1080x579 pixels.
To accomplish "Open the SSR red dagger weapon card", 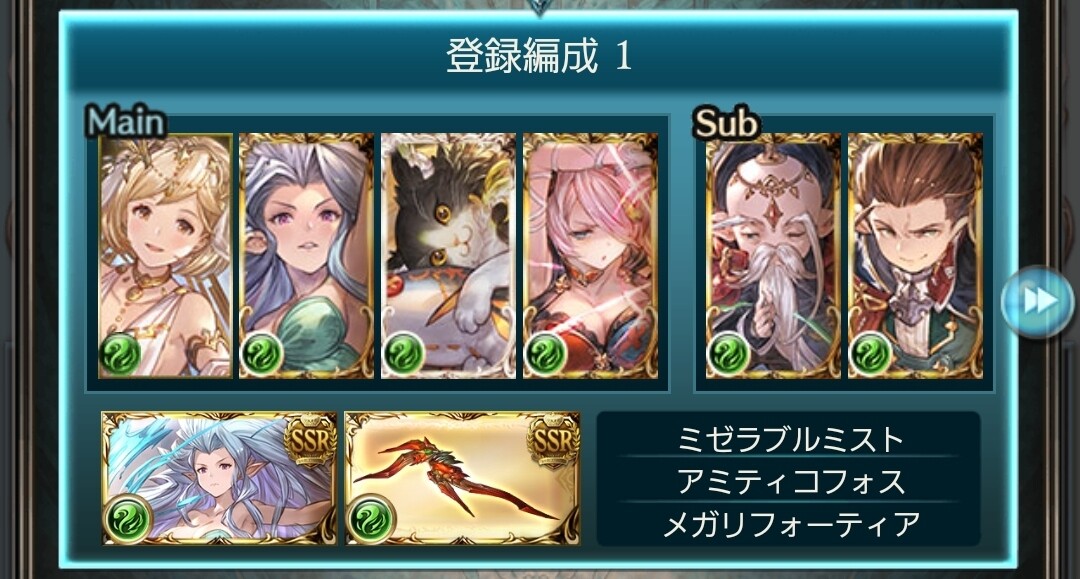I will click(462, 478).
